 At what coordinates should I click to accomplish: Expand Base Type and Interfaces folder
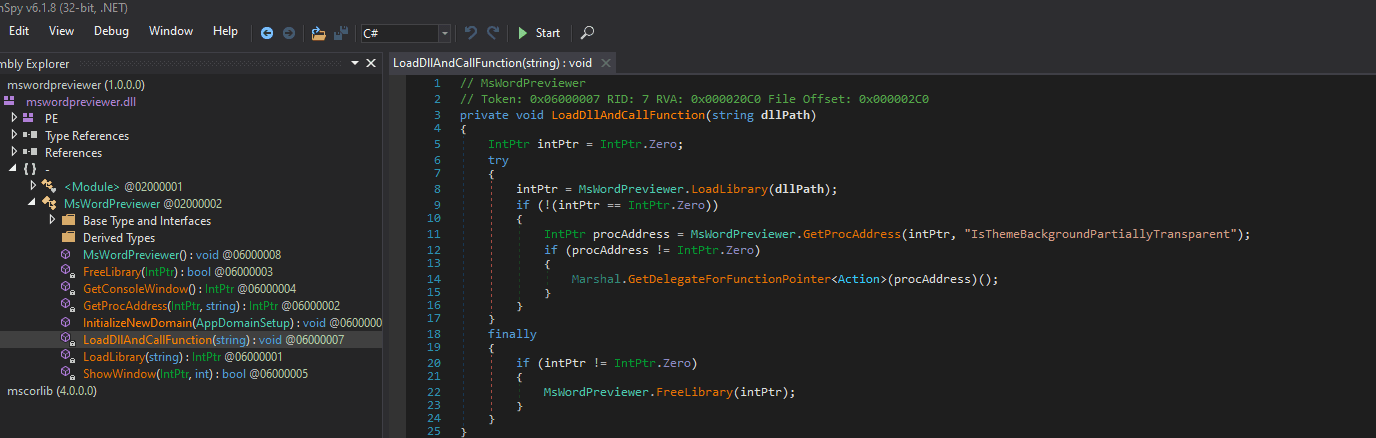(x=52, y=220)
